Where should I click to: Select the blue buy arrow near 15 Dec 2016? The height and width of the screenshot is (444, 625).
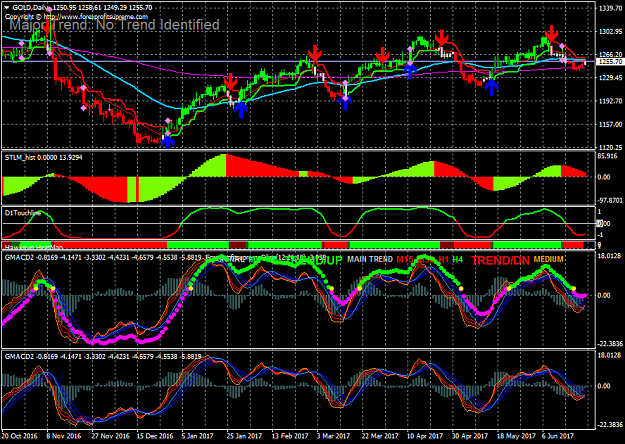168,141
